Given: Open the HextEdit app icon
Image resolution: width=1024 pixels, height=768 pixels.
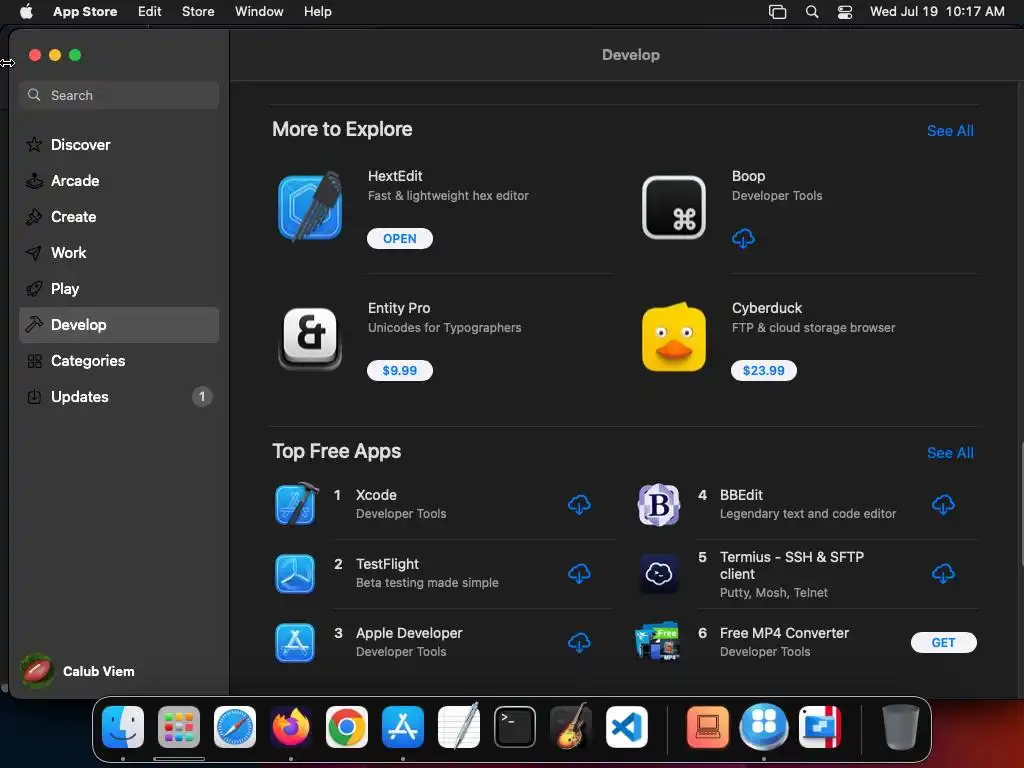Looking at the screenshot, I should 310,207.
